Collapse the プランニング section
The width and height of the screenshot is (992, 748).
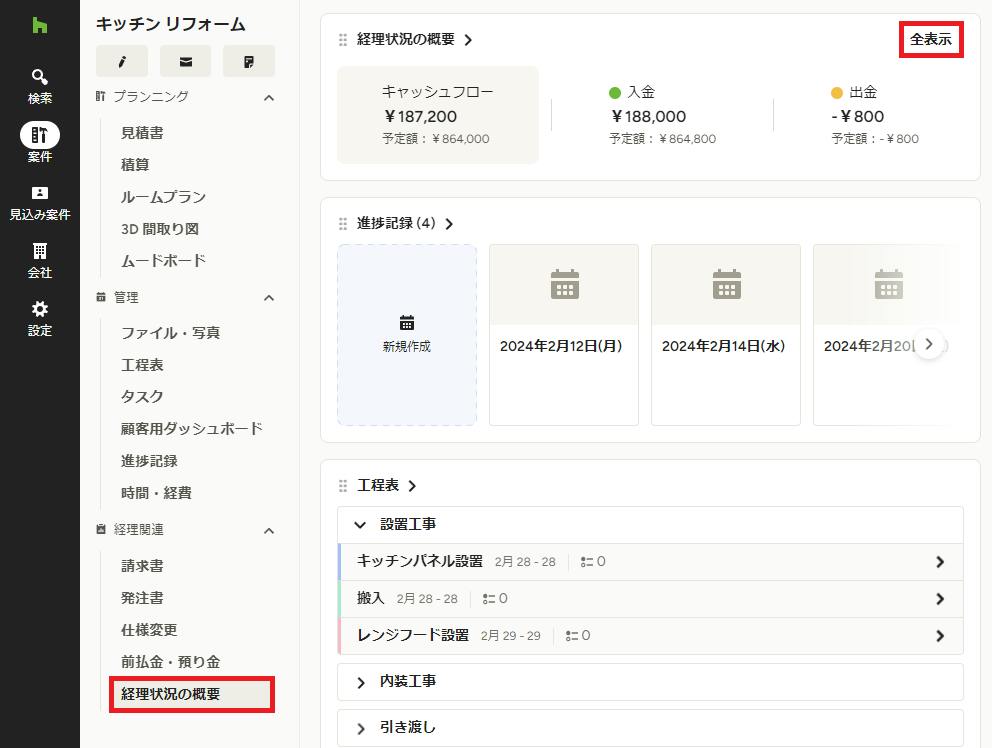(269, 97)
